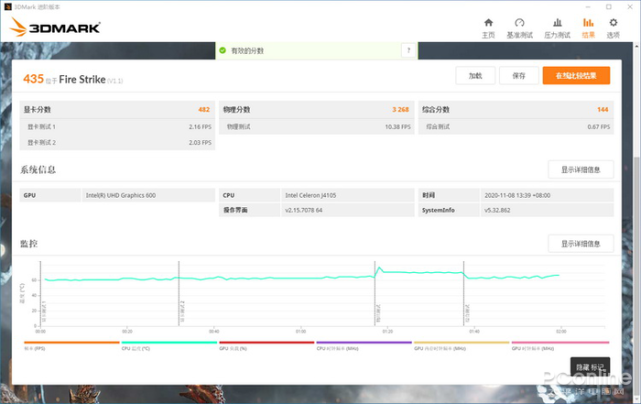Click the Save (保存) button

click(x=518, y=75)
